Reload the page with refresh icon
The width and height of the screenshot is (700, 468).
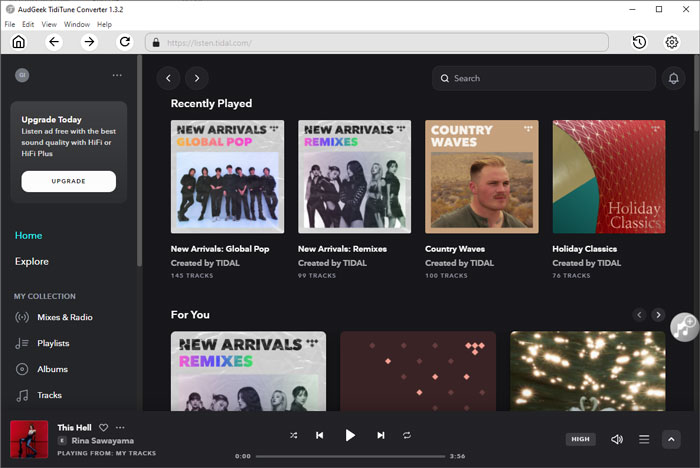125,42
